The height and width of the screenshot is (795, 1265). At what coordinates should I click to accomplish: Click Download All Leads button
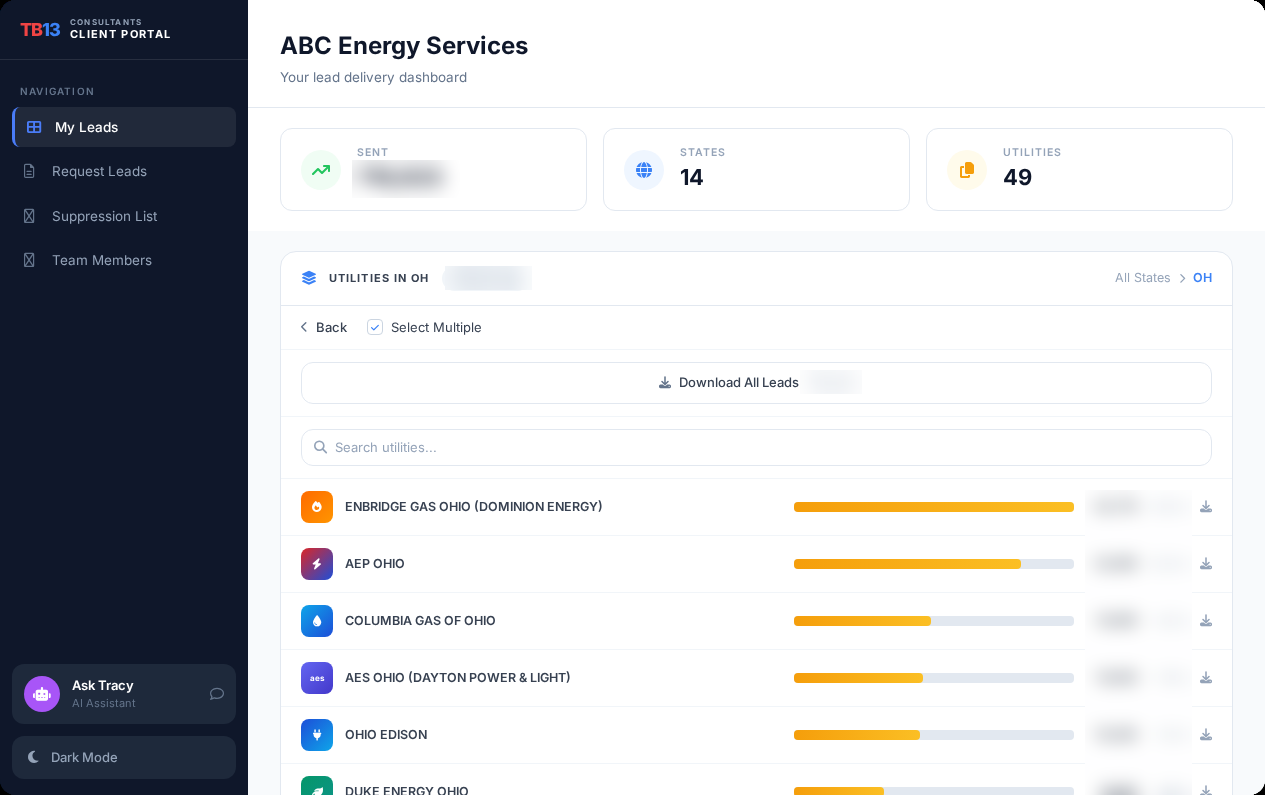(x=756, y=383)
